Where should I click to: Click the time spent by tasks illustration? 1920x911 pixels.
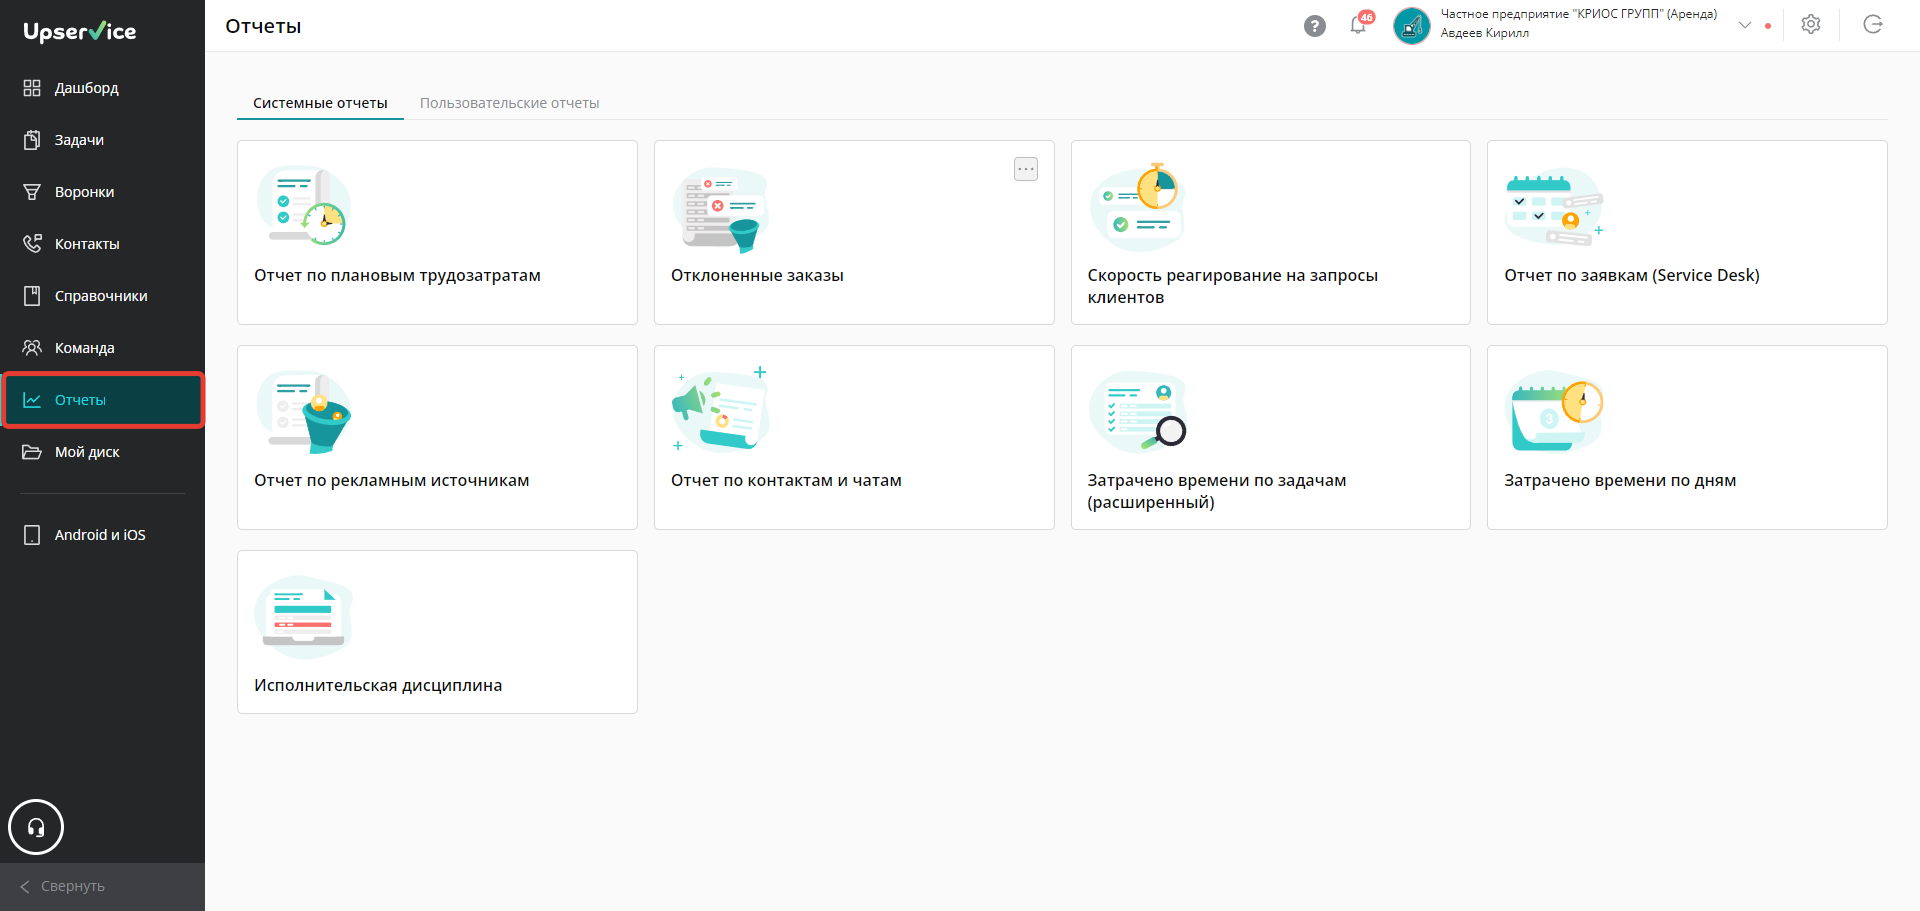pos(1138,412)
